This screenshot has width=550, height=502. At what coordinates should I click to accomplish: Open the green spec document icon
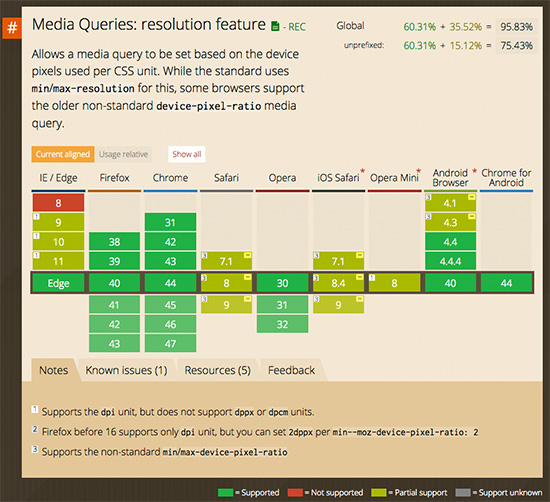pos(275,26)
